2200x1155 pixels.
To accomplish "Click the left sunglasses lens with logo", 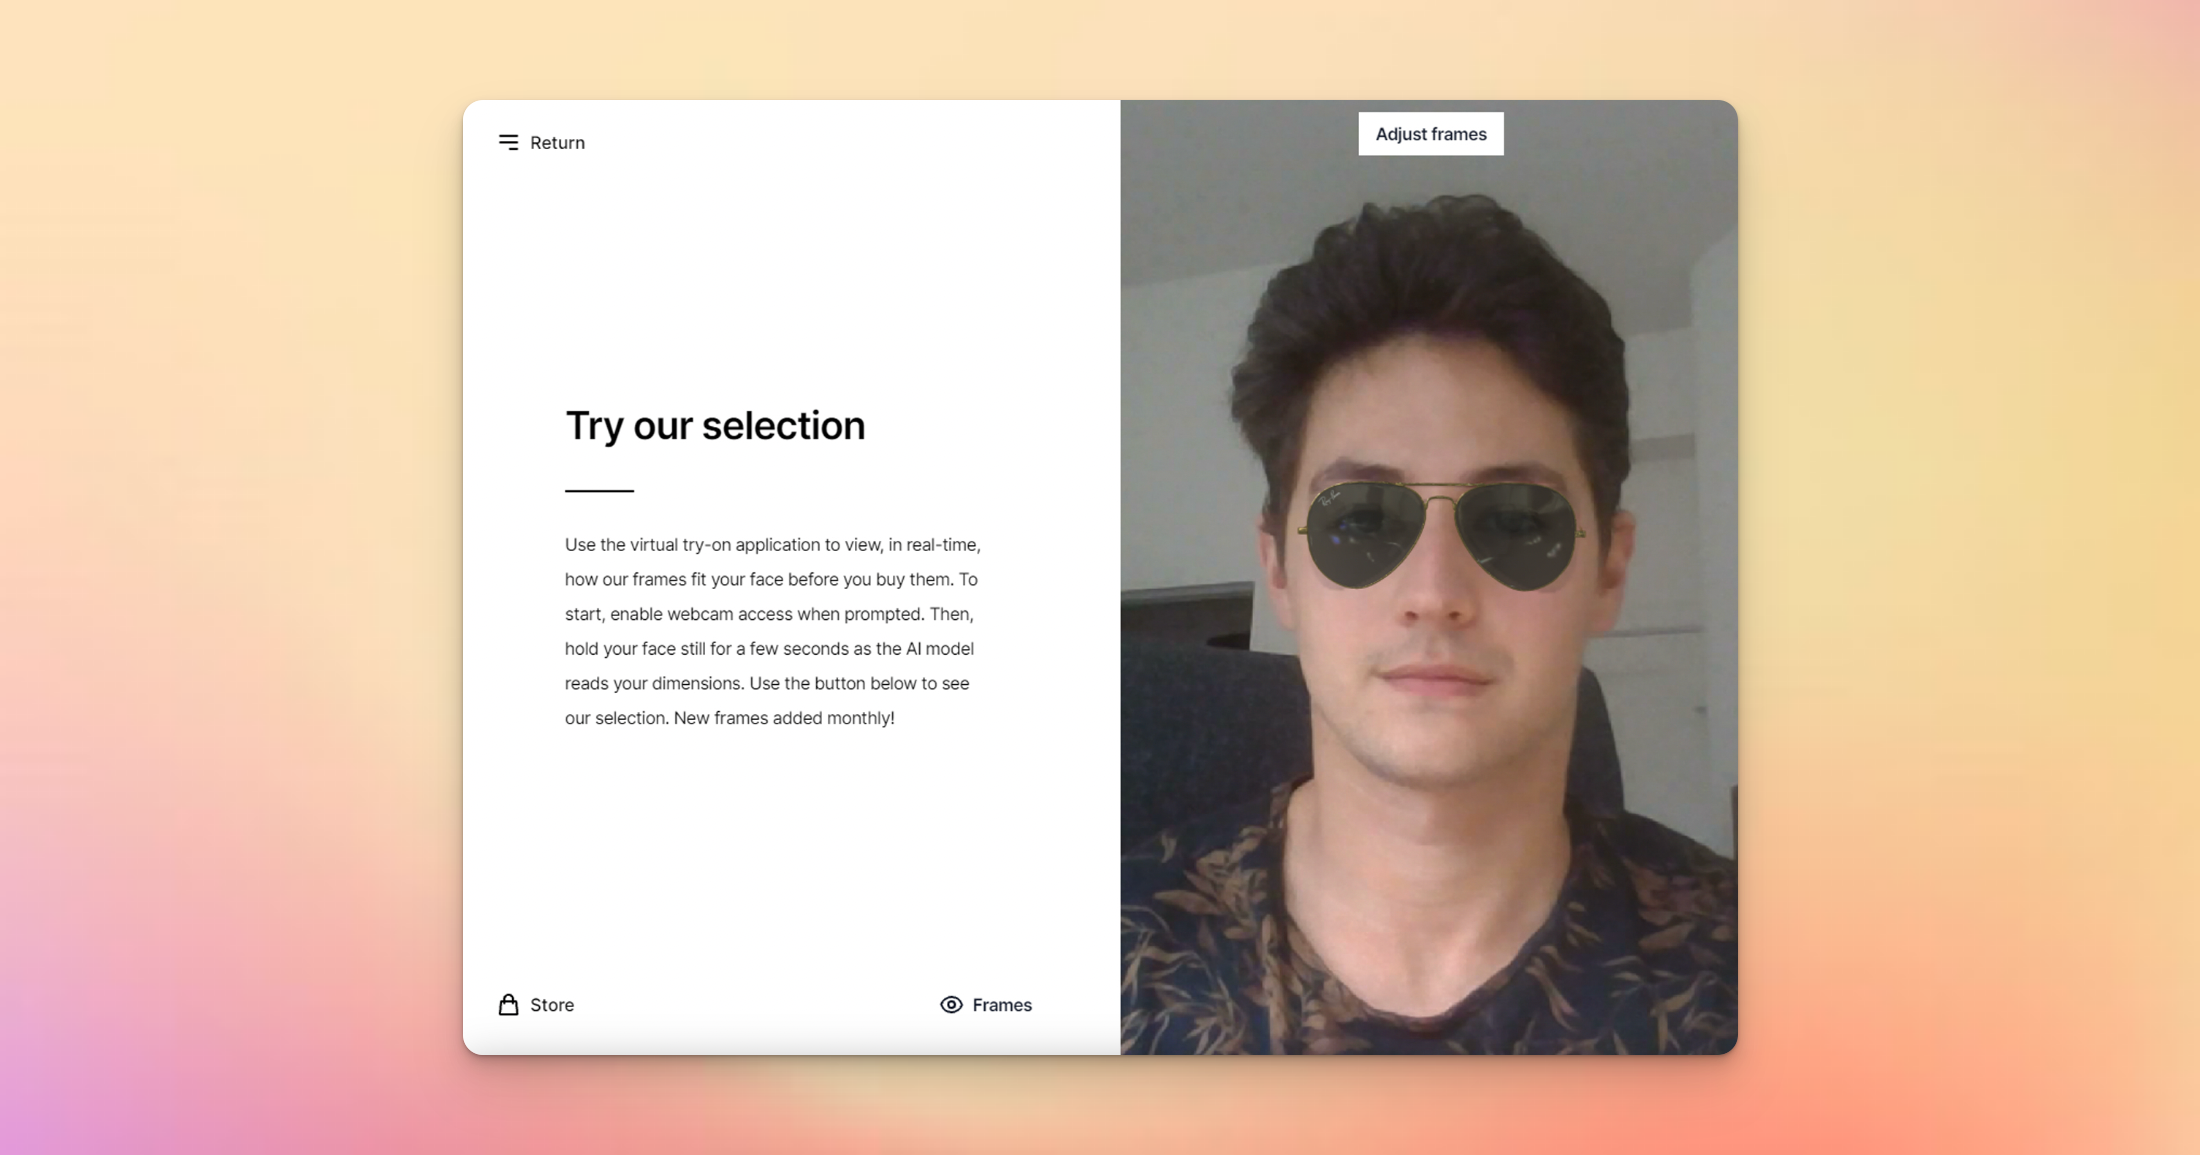I will [x=1365, y=535].
